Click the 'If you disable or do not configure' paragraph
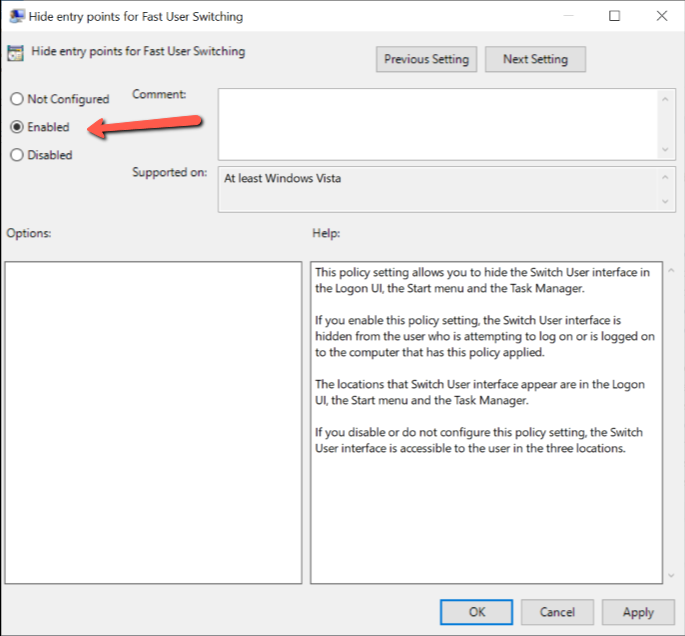 point(479,440)
